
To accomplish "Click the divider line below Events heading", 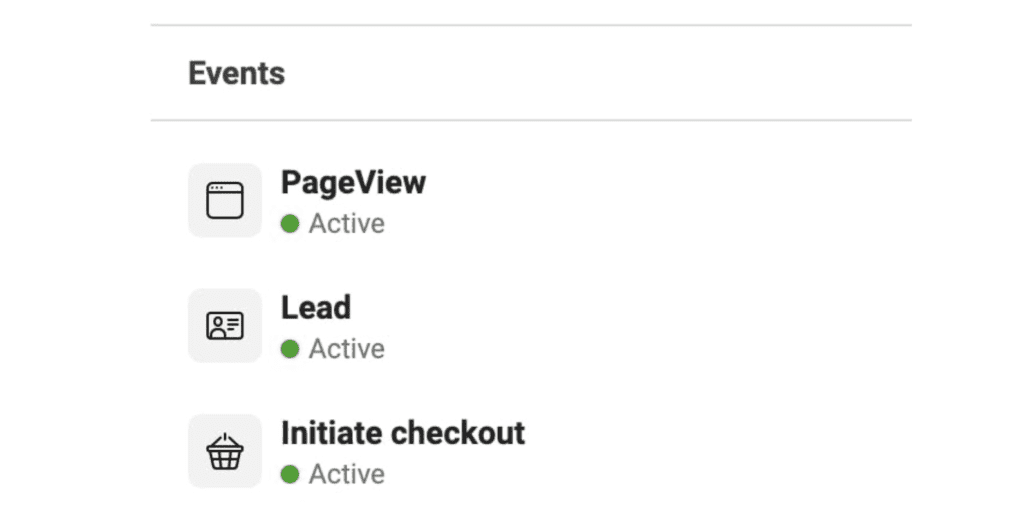I will [531, 121].
